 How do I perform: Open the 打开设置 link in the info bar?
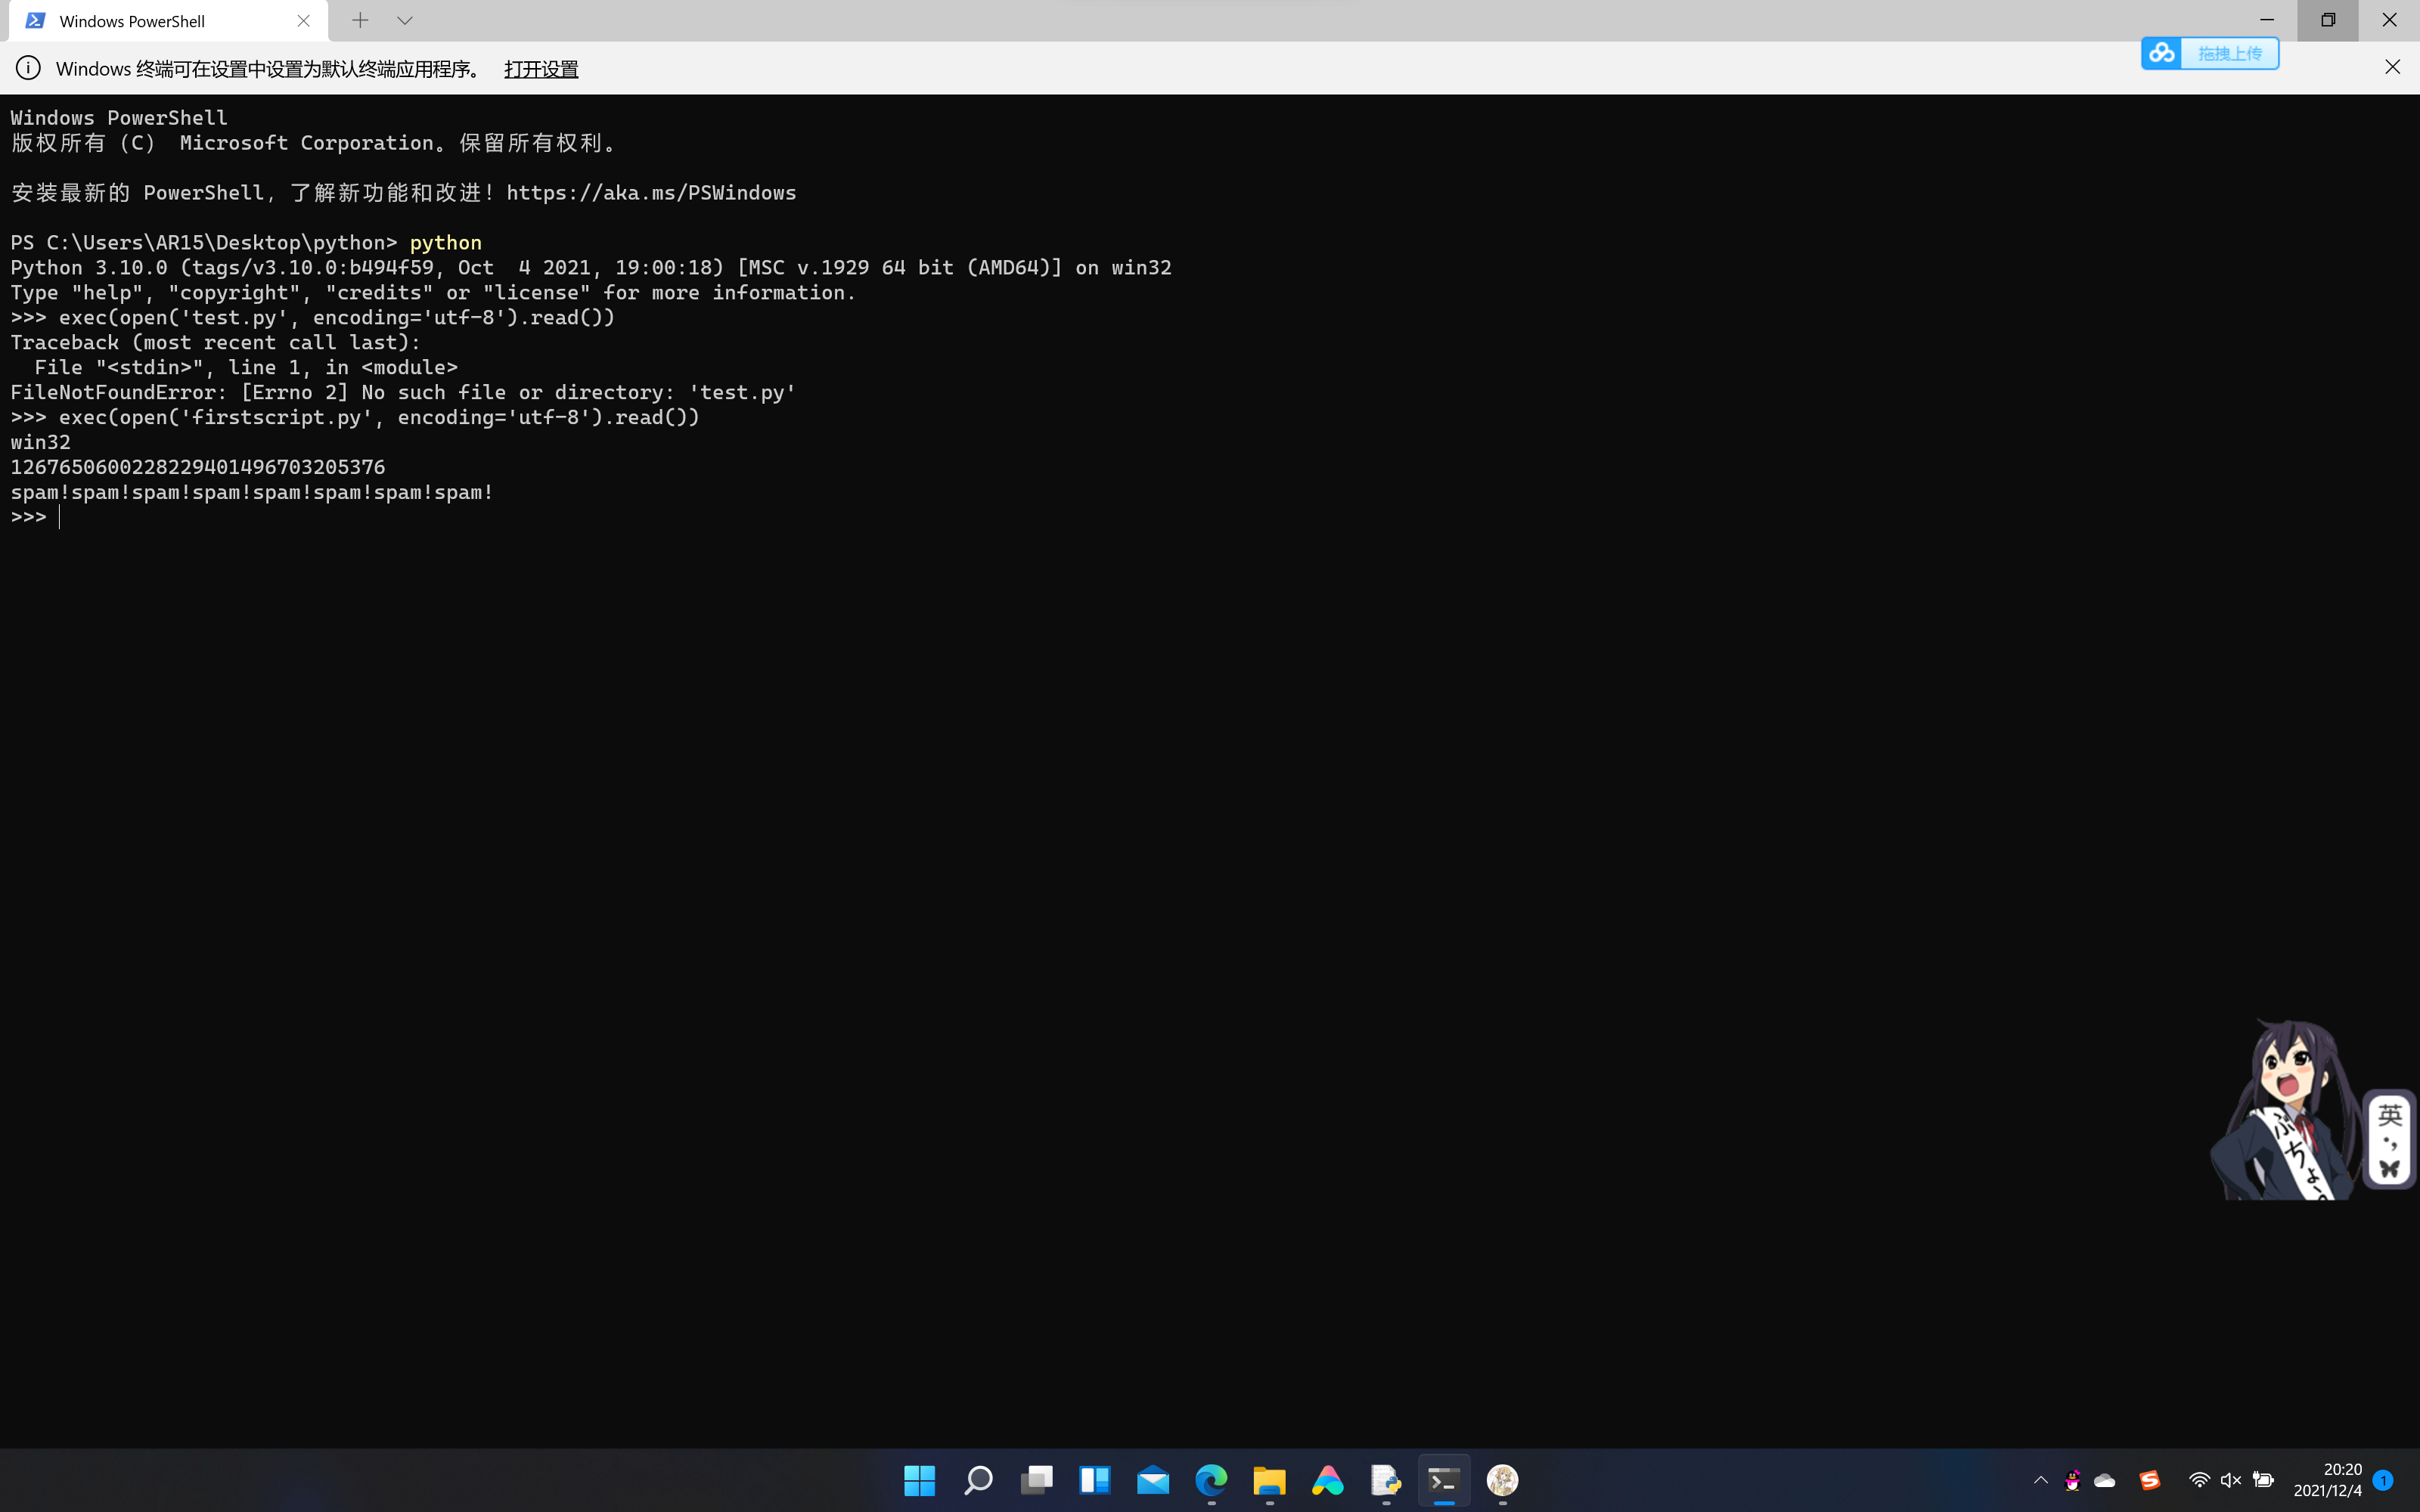(x=541, y=69)
